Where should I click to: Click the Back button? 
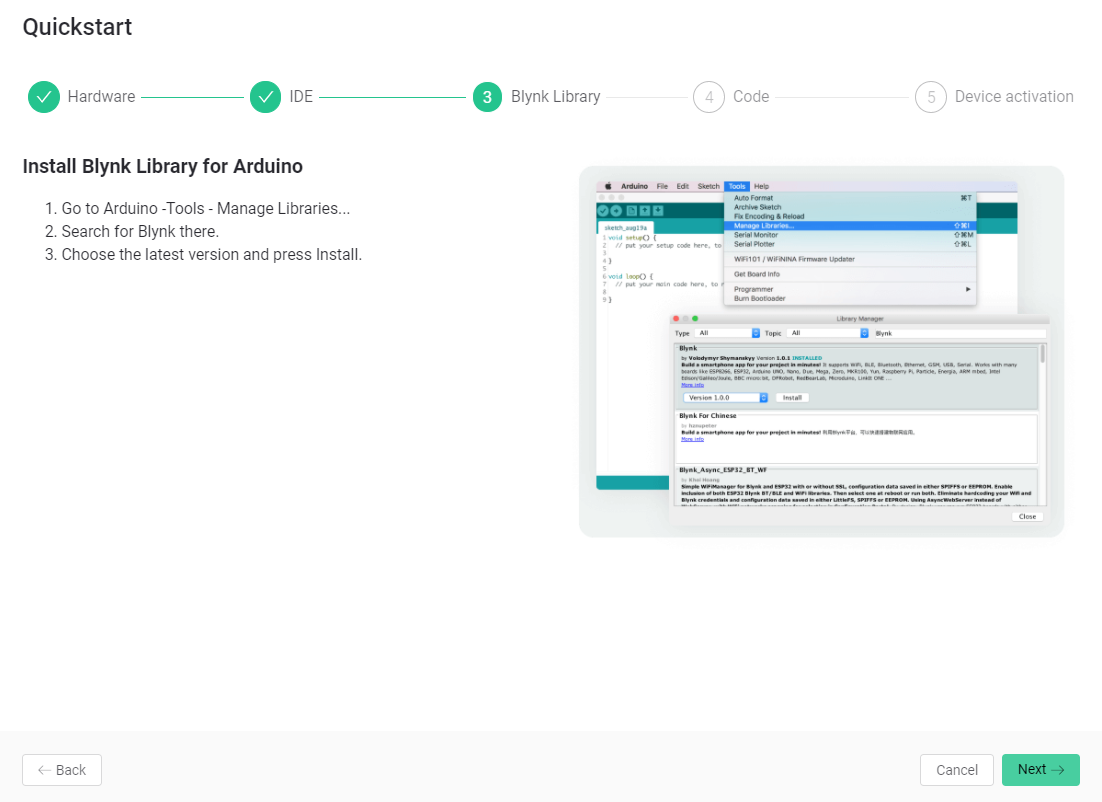pyautogui.click(x=62, y=770)
